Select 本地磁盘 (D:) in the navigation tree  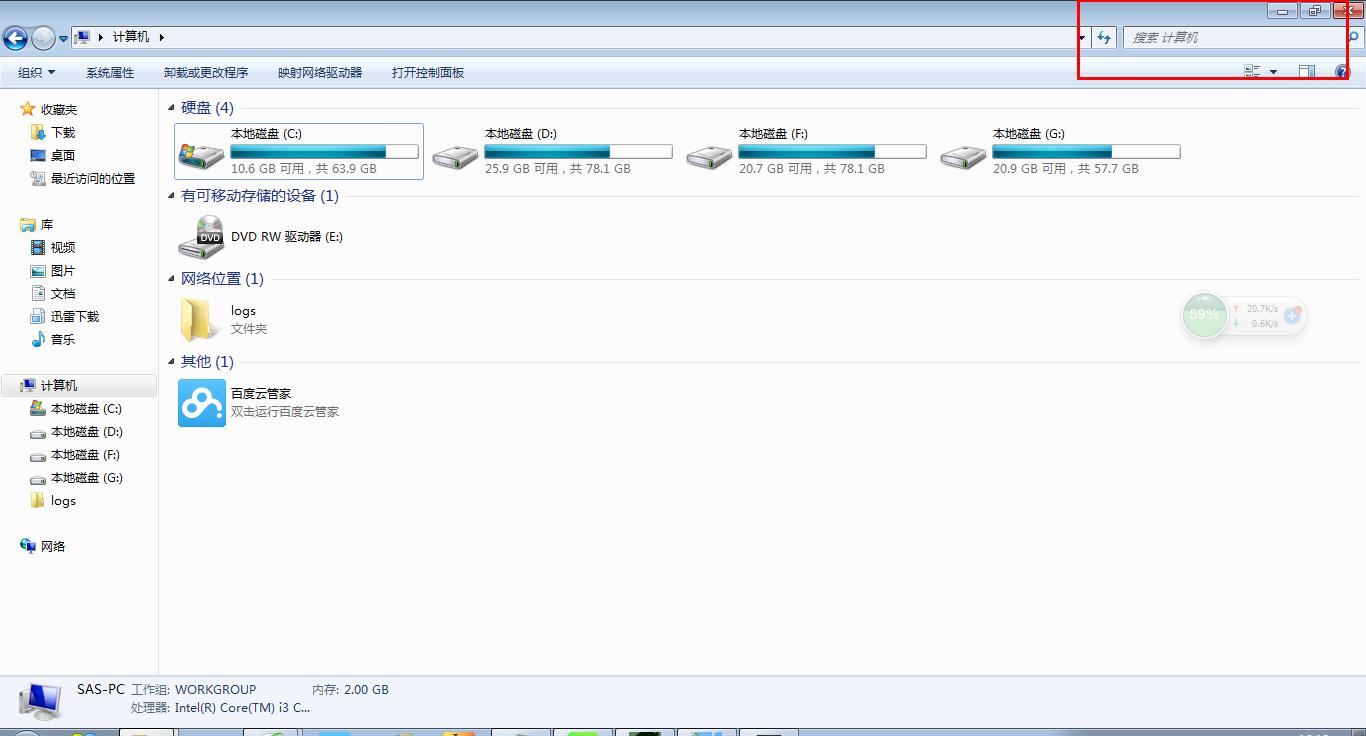[x=87, y=431]
